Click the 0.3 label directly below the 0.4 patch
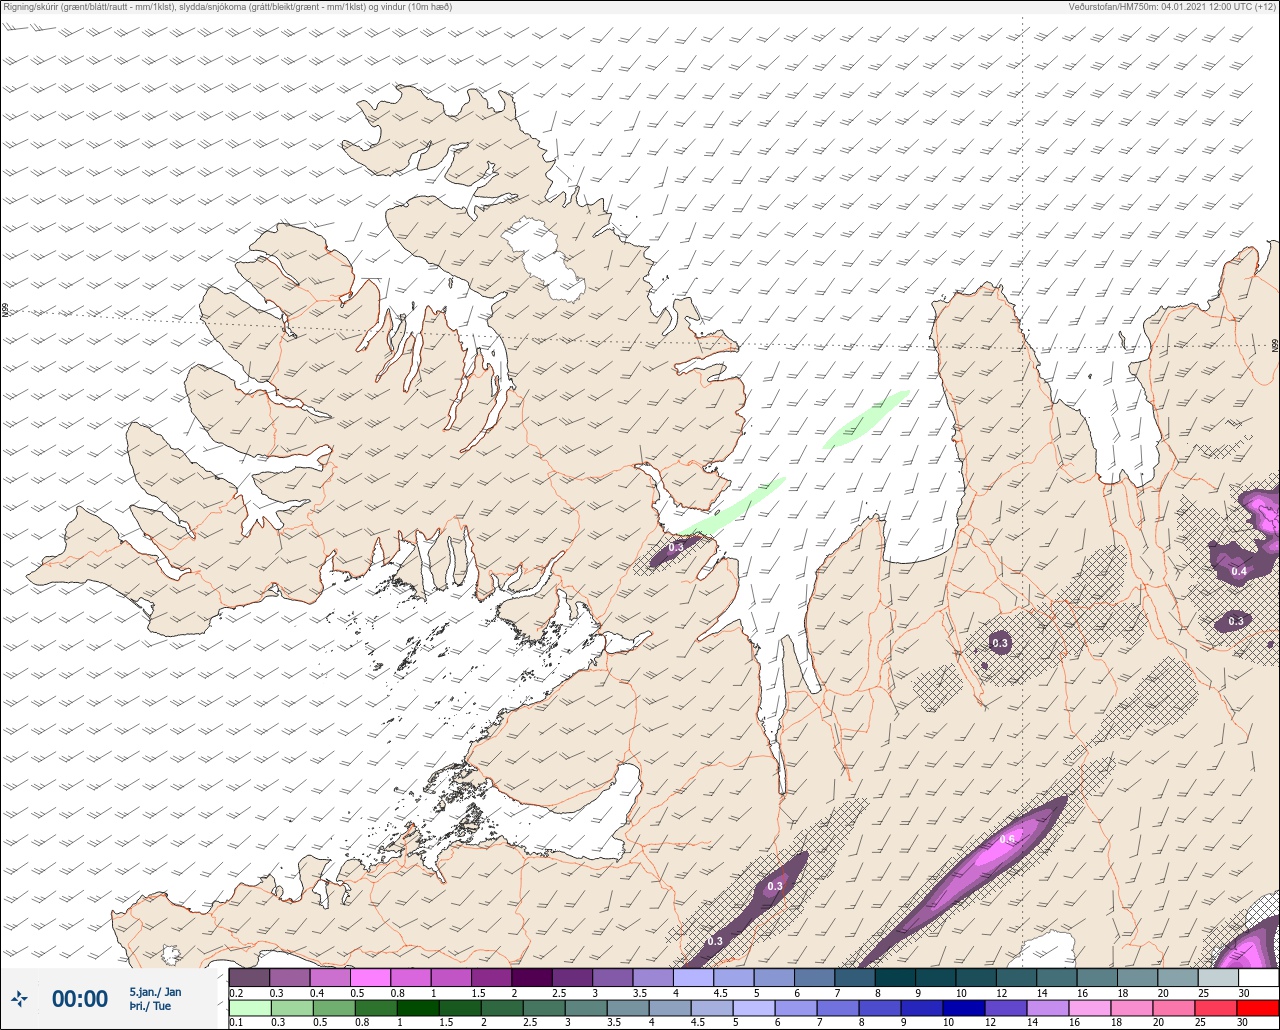The height and width of the screenshot is (1030, 1280). [1236, 621]
